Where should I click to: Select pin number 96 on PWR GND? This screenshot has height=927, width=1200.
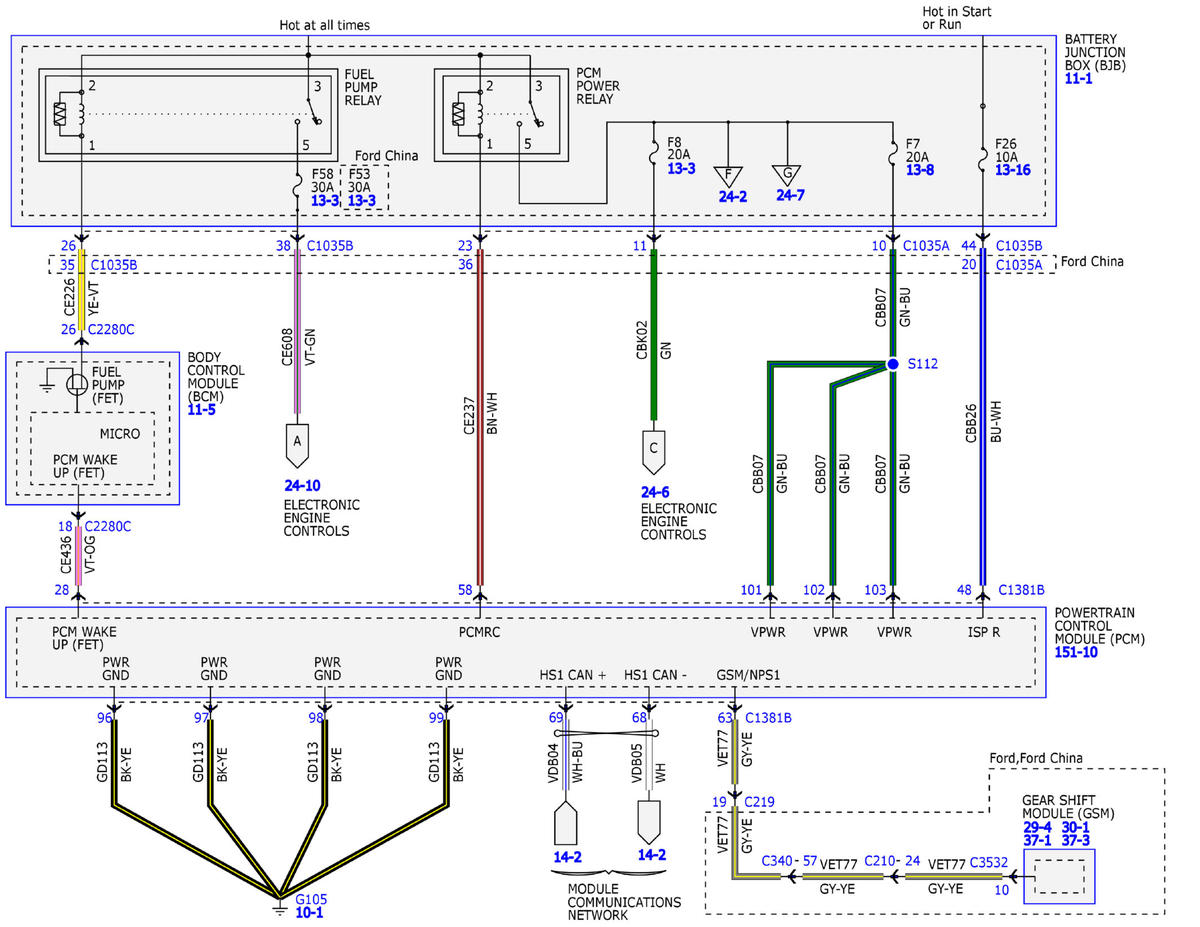click(x=103, y=717)
